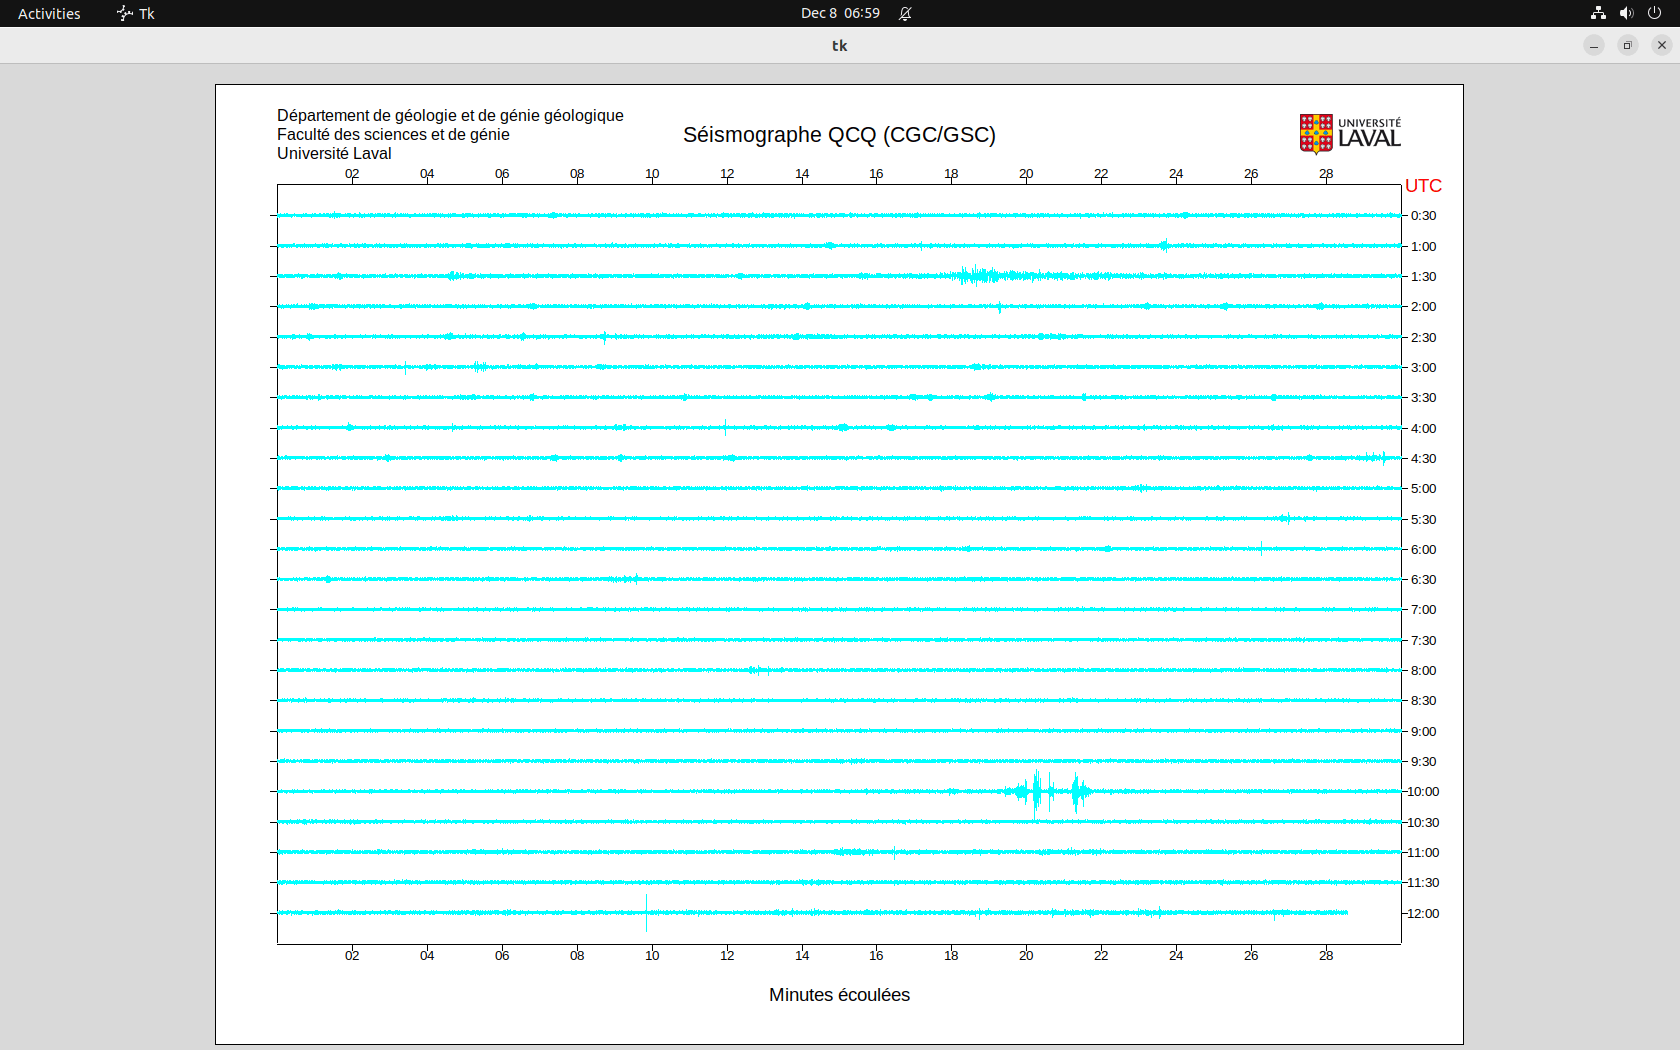Image resolution: width=1680 pixels, height=1050 pixels.
Task: Open the network status icon
Action: [1598, 13]
